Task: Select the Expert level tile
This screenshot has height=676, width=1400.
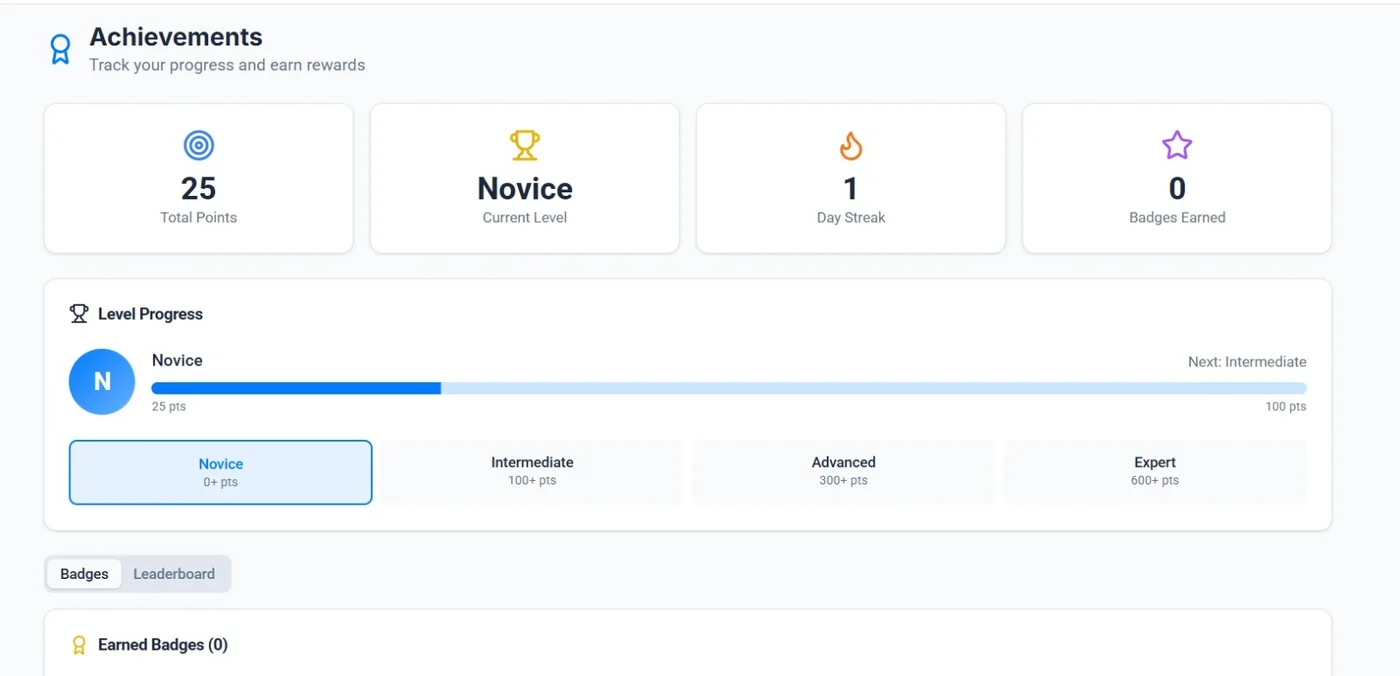Action: pos(1155,472)
